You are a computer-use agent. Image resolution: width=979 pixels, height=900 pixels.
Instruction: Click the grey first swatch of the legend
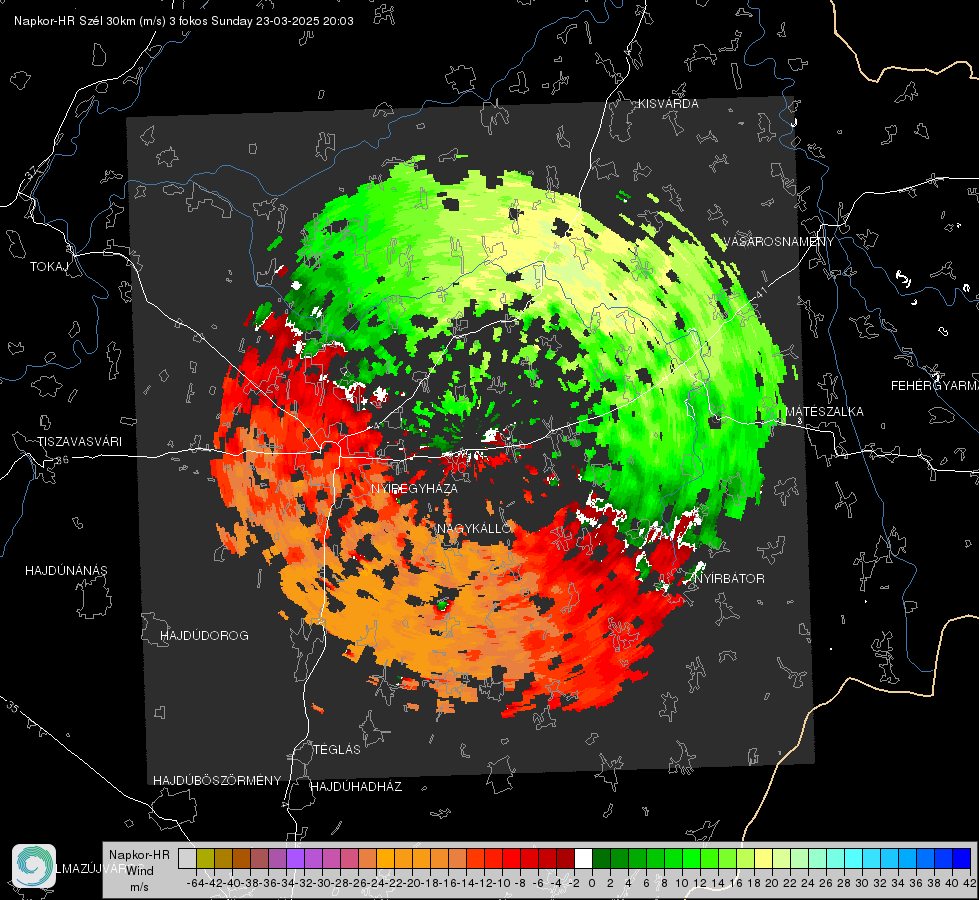187,858
